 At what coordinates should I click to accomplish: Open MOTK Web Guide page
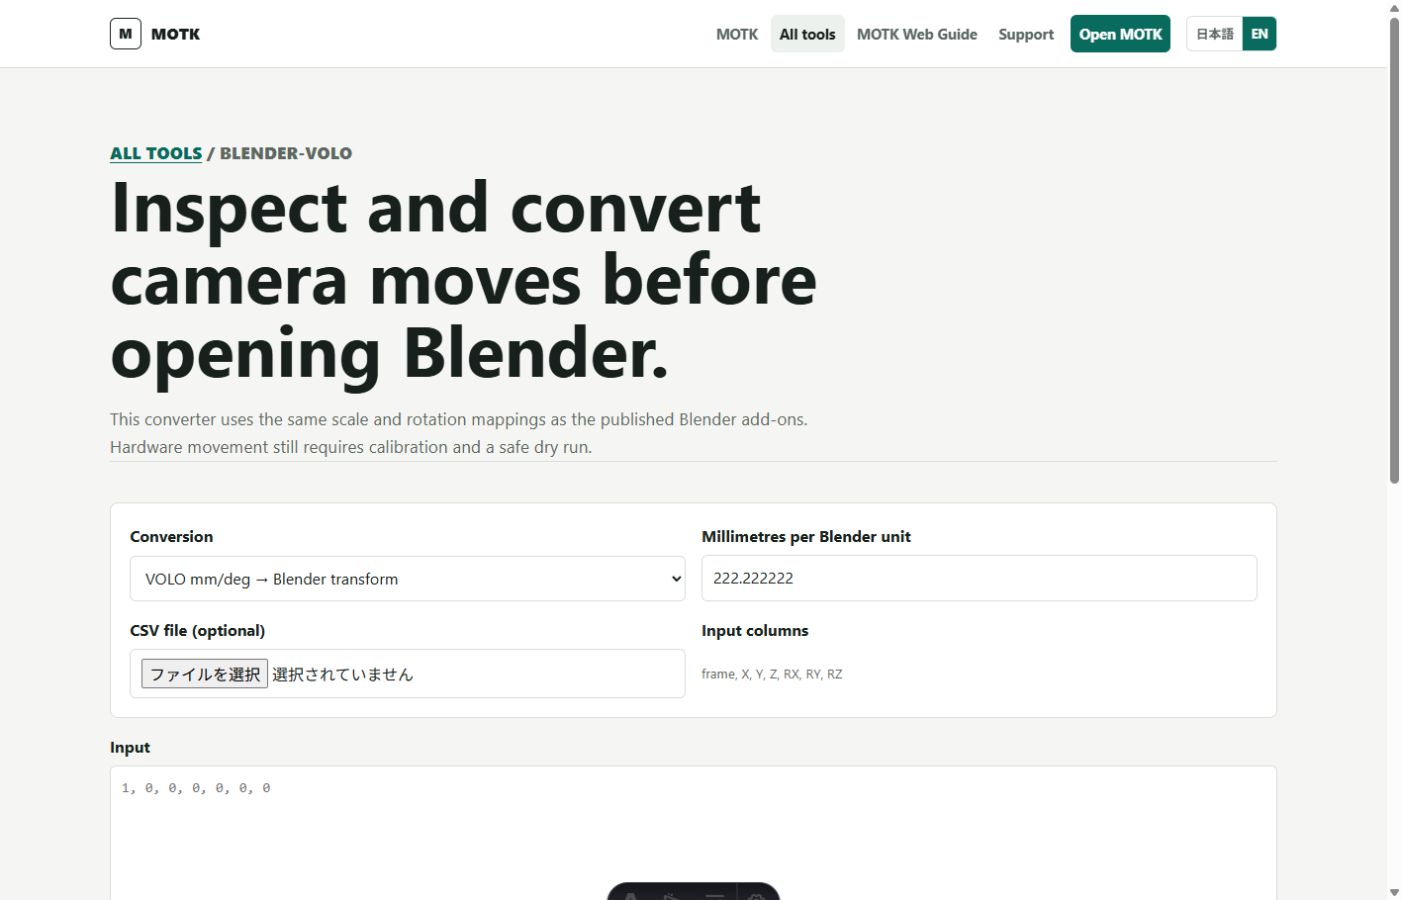(x=917, y=34)
